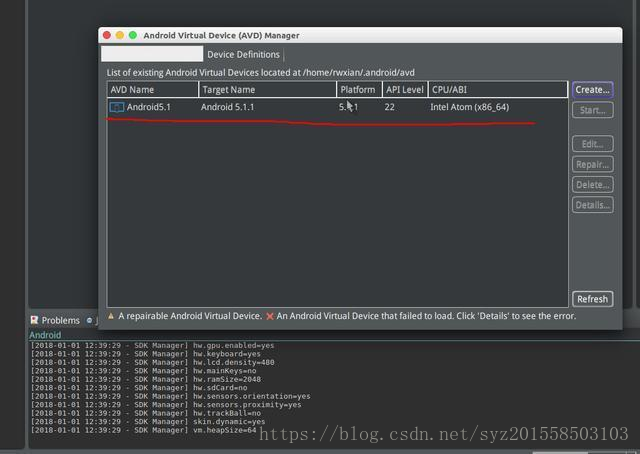The image size is (640, 454).
Task: Click console line hw.sensors.orientation=yes
Action: pos(171,396)
